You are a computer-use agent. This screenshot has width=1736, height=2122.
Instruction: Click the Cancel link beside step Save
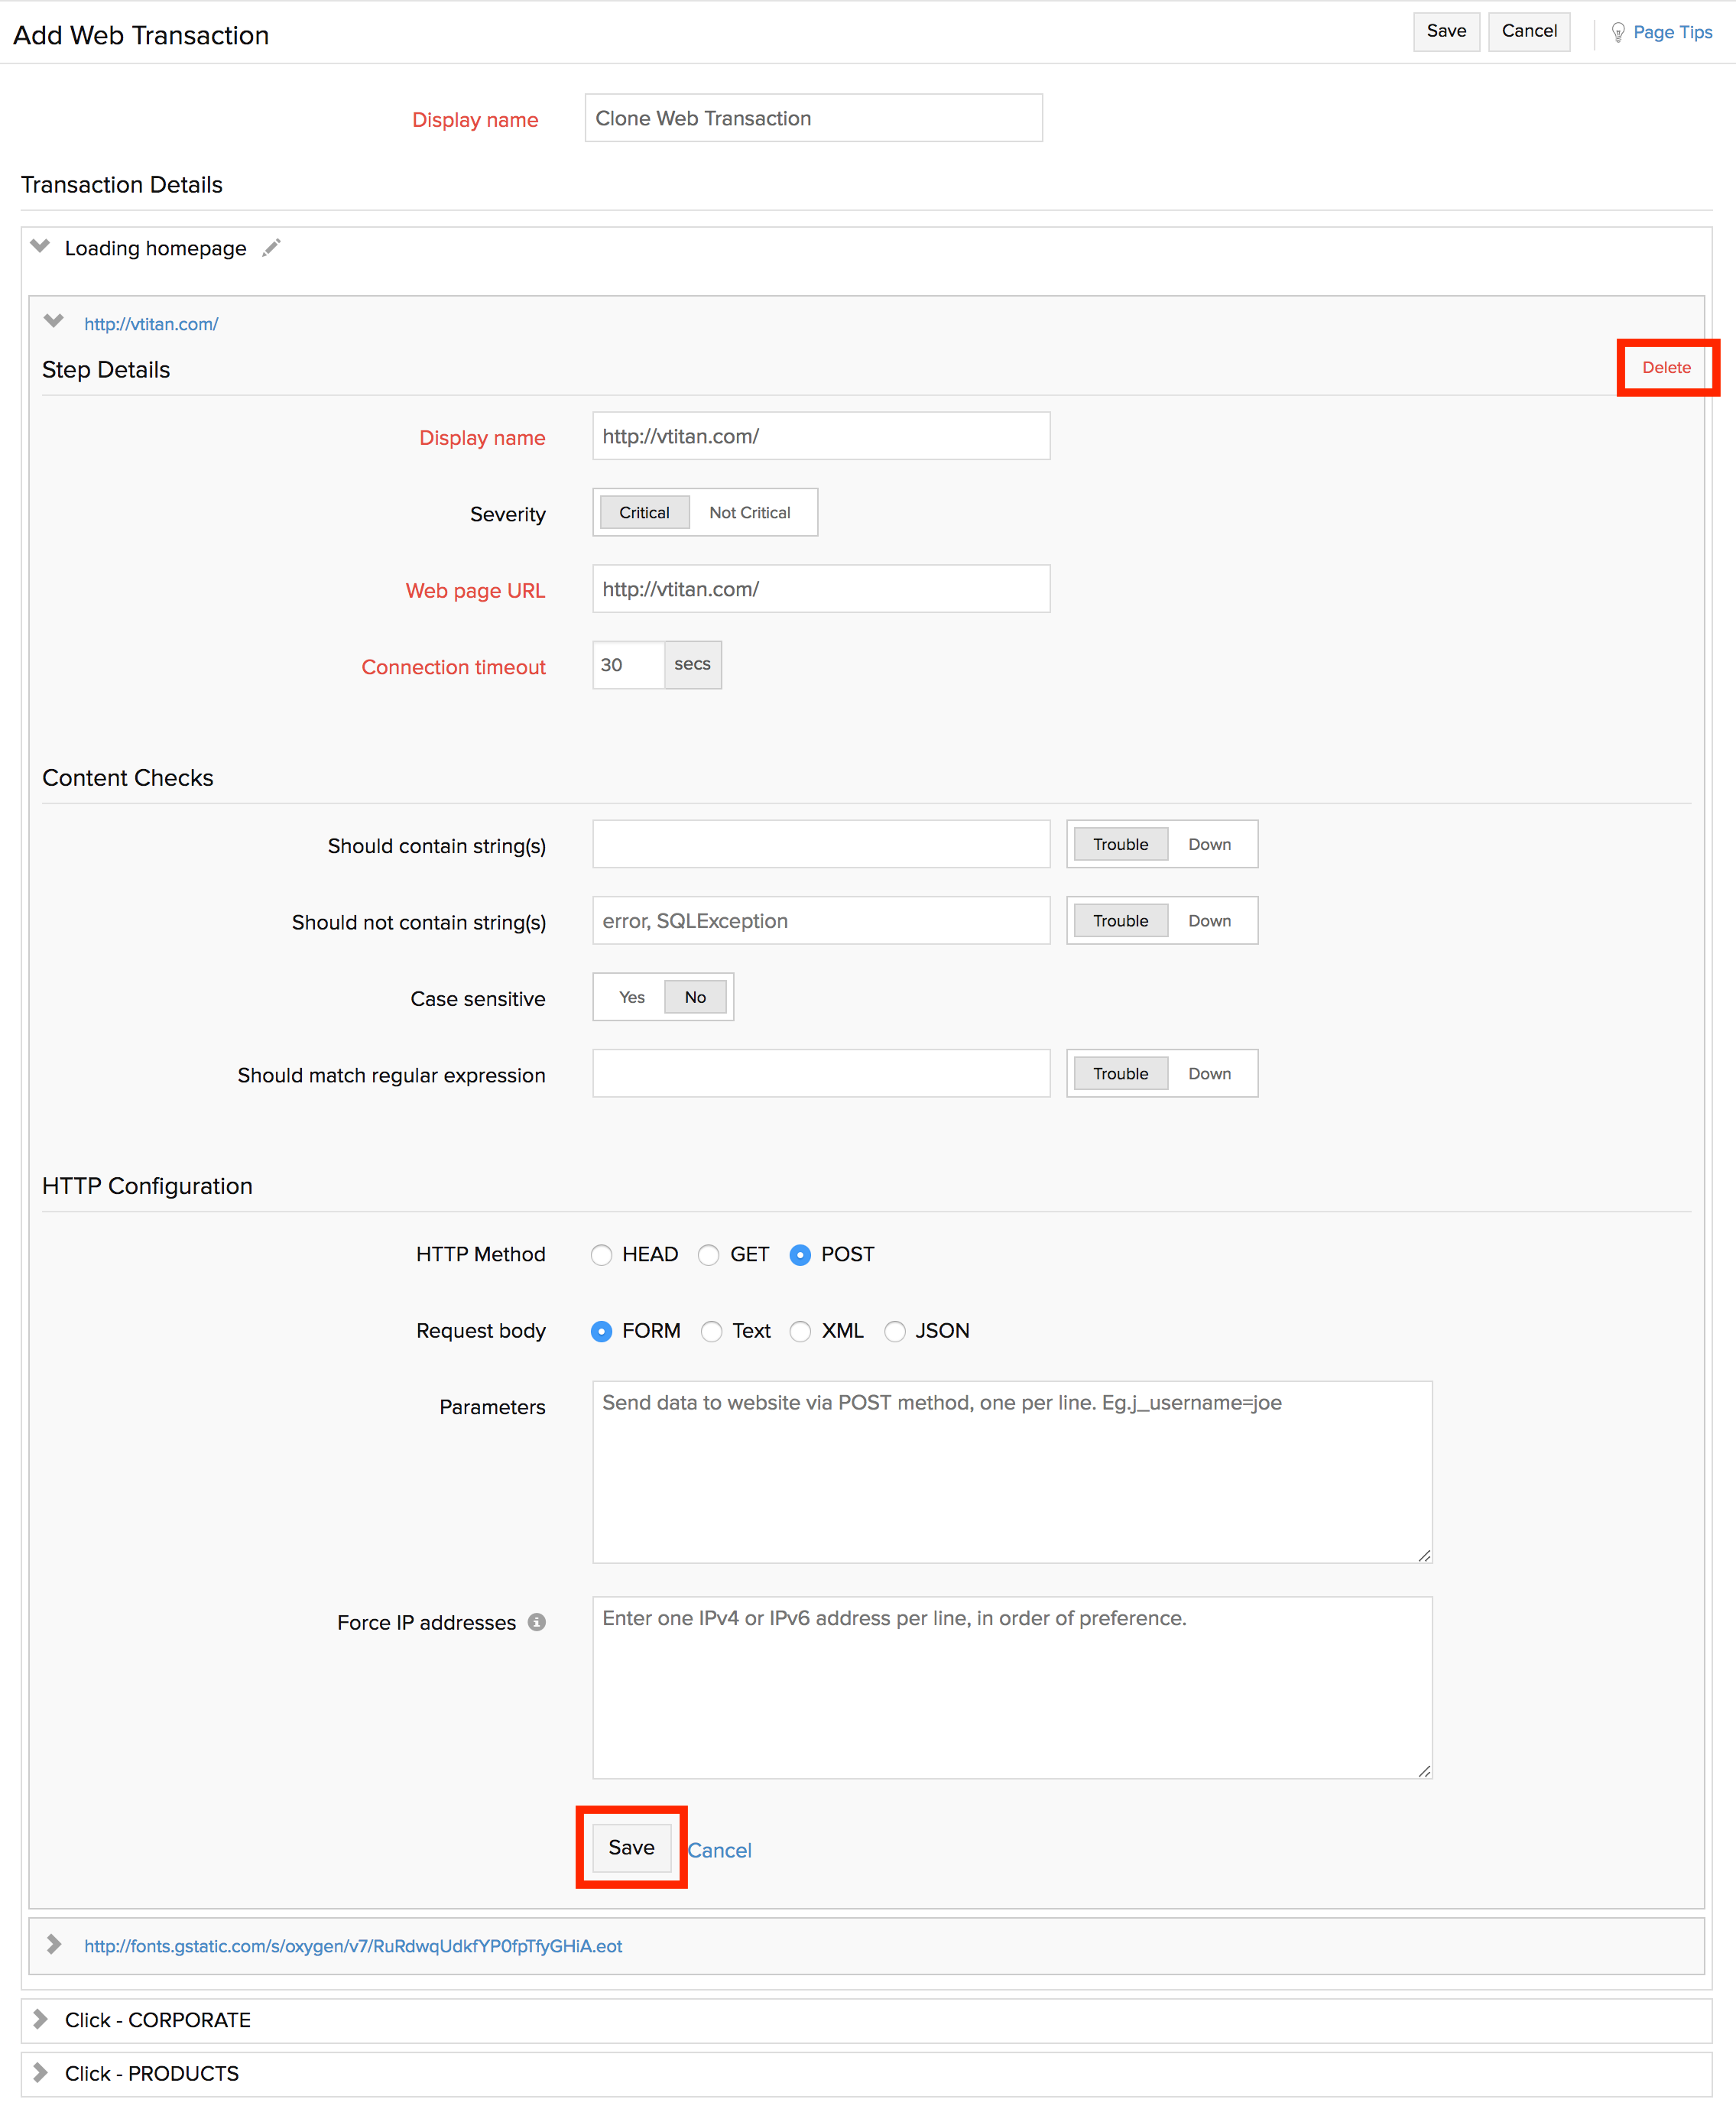719,1850
